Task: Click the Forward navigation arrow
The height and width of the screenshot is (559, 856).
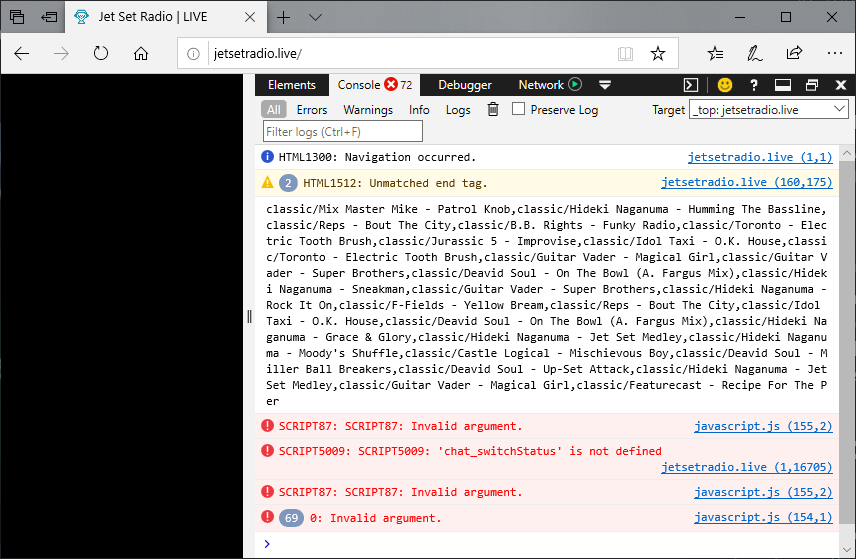Action: coord(61,53)
